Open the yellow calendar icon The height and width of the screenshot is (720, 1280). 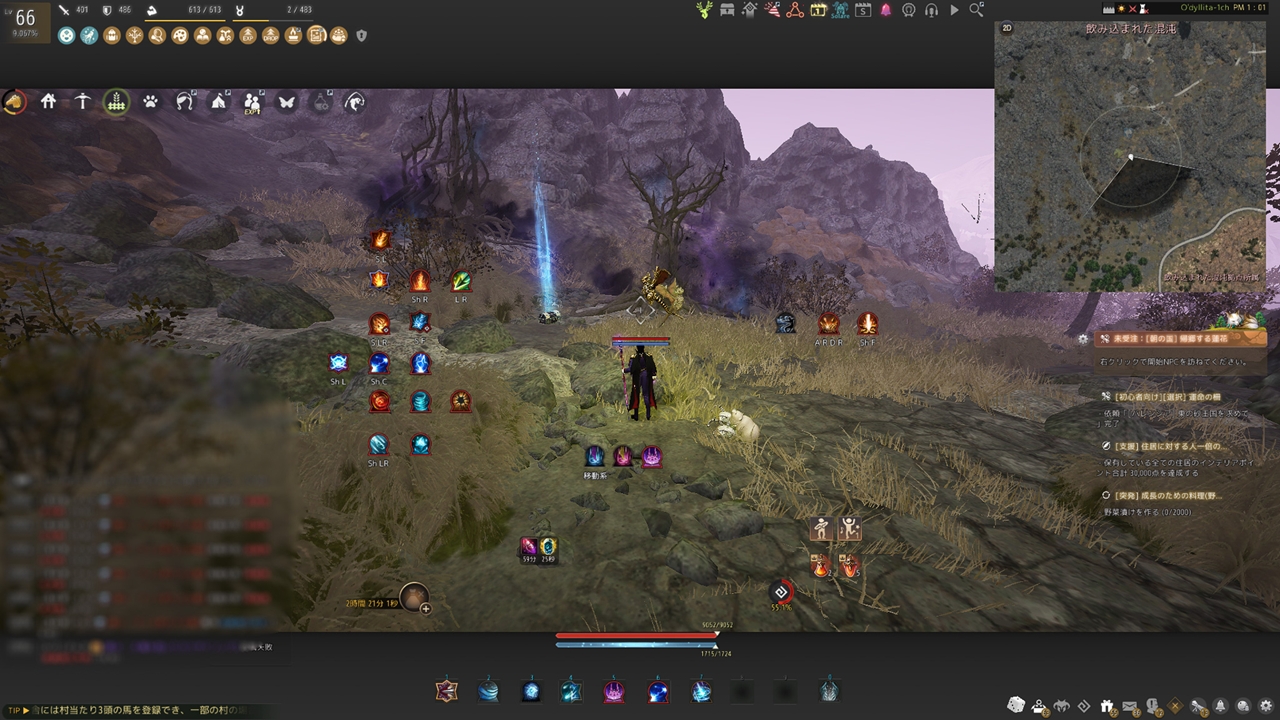click(x=818, y=10)
